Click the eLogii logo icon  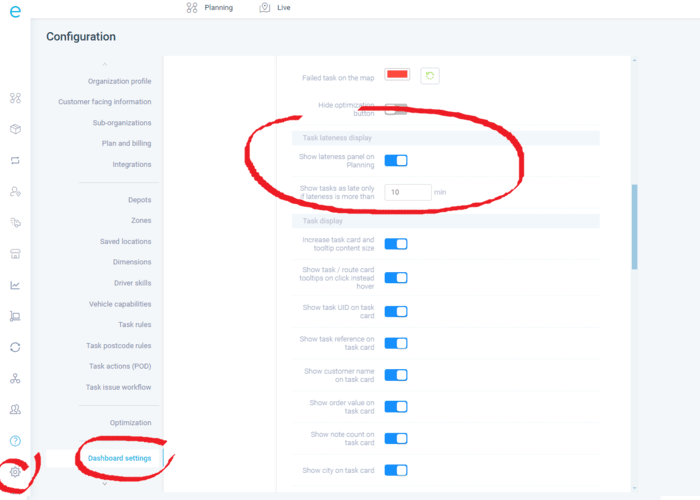coord(15,11)
